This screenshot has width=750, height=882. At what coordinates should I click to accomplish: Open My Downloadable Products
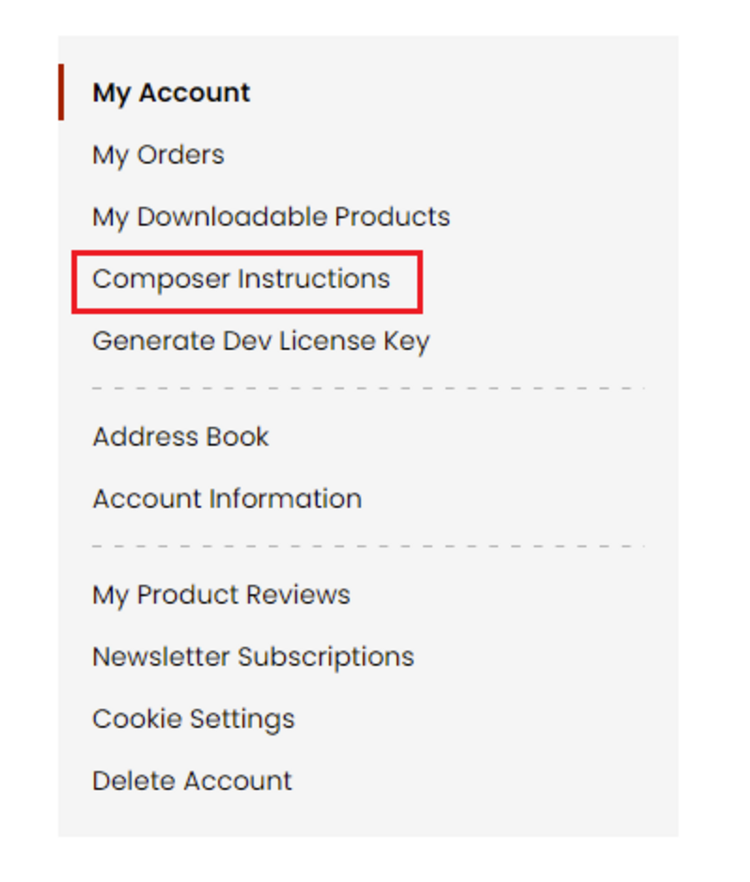point(271,217)
